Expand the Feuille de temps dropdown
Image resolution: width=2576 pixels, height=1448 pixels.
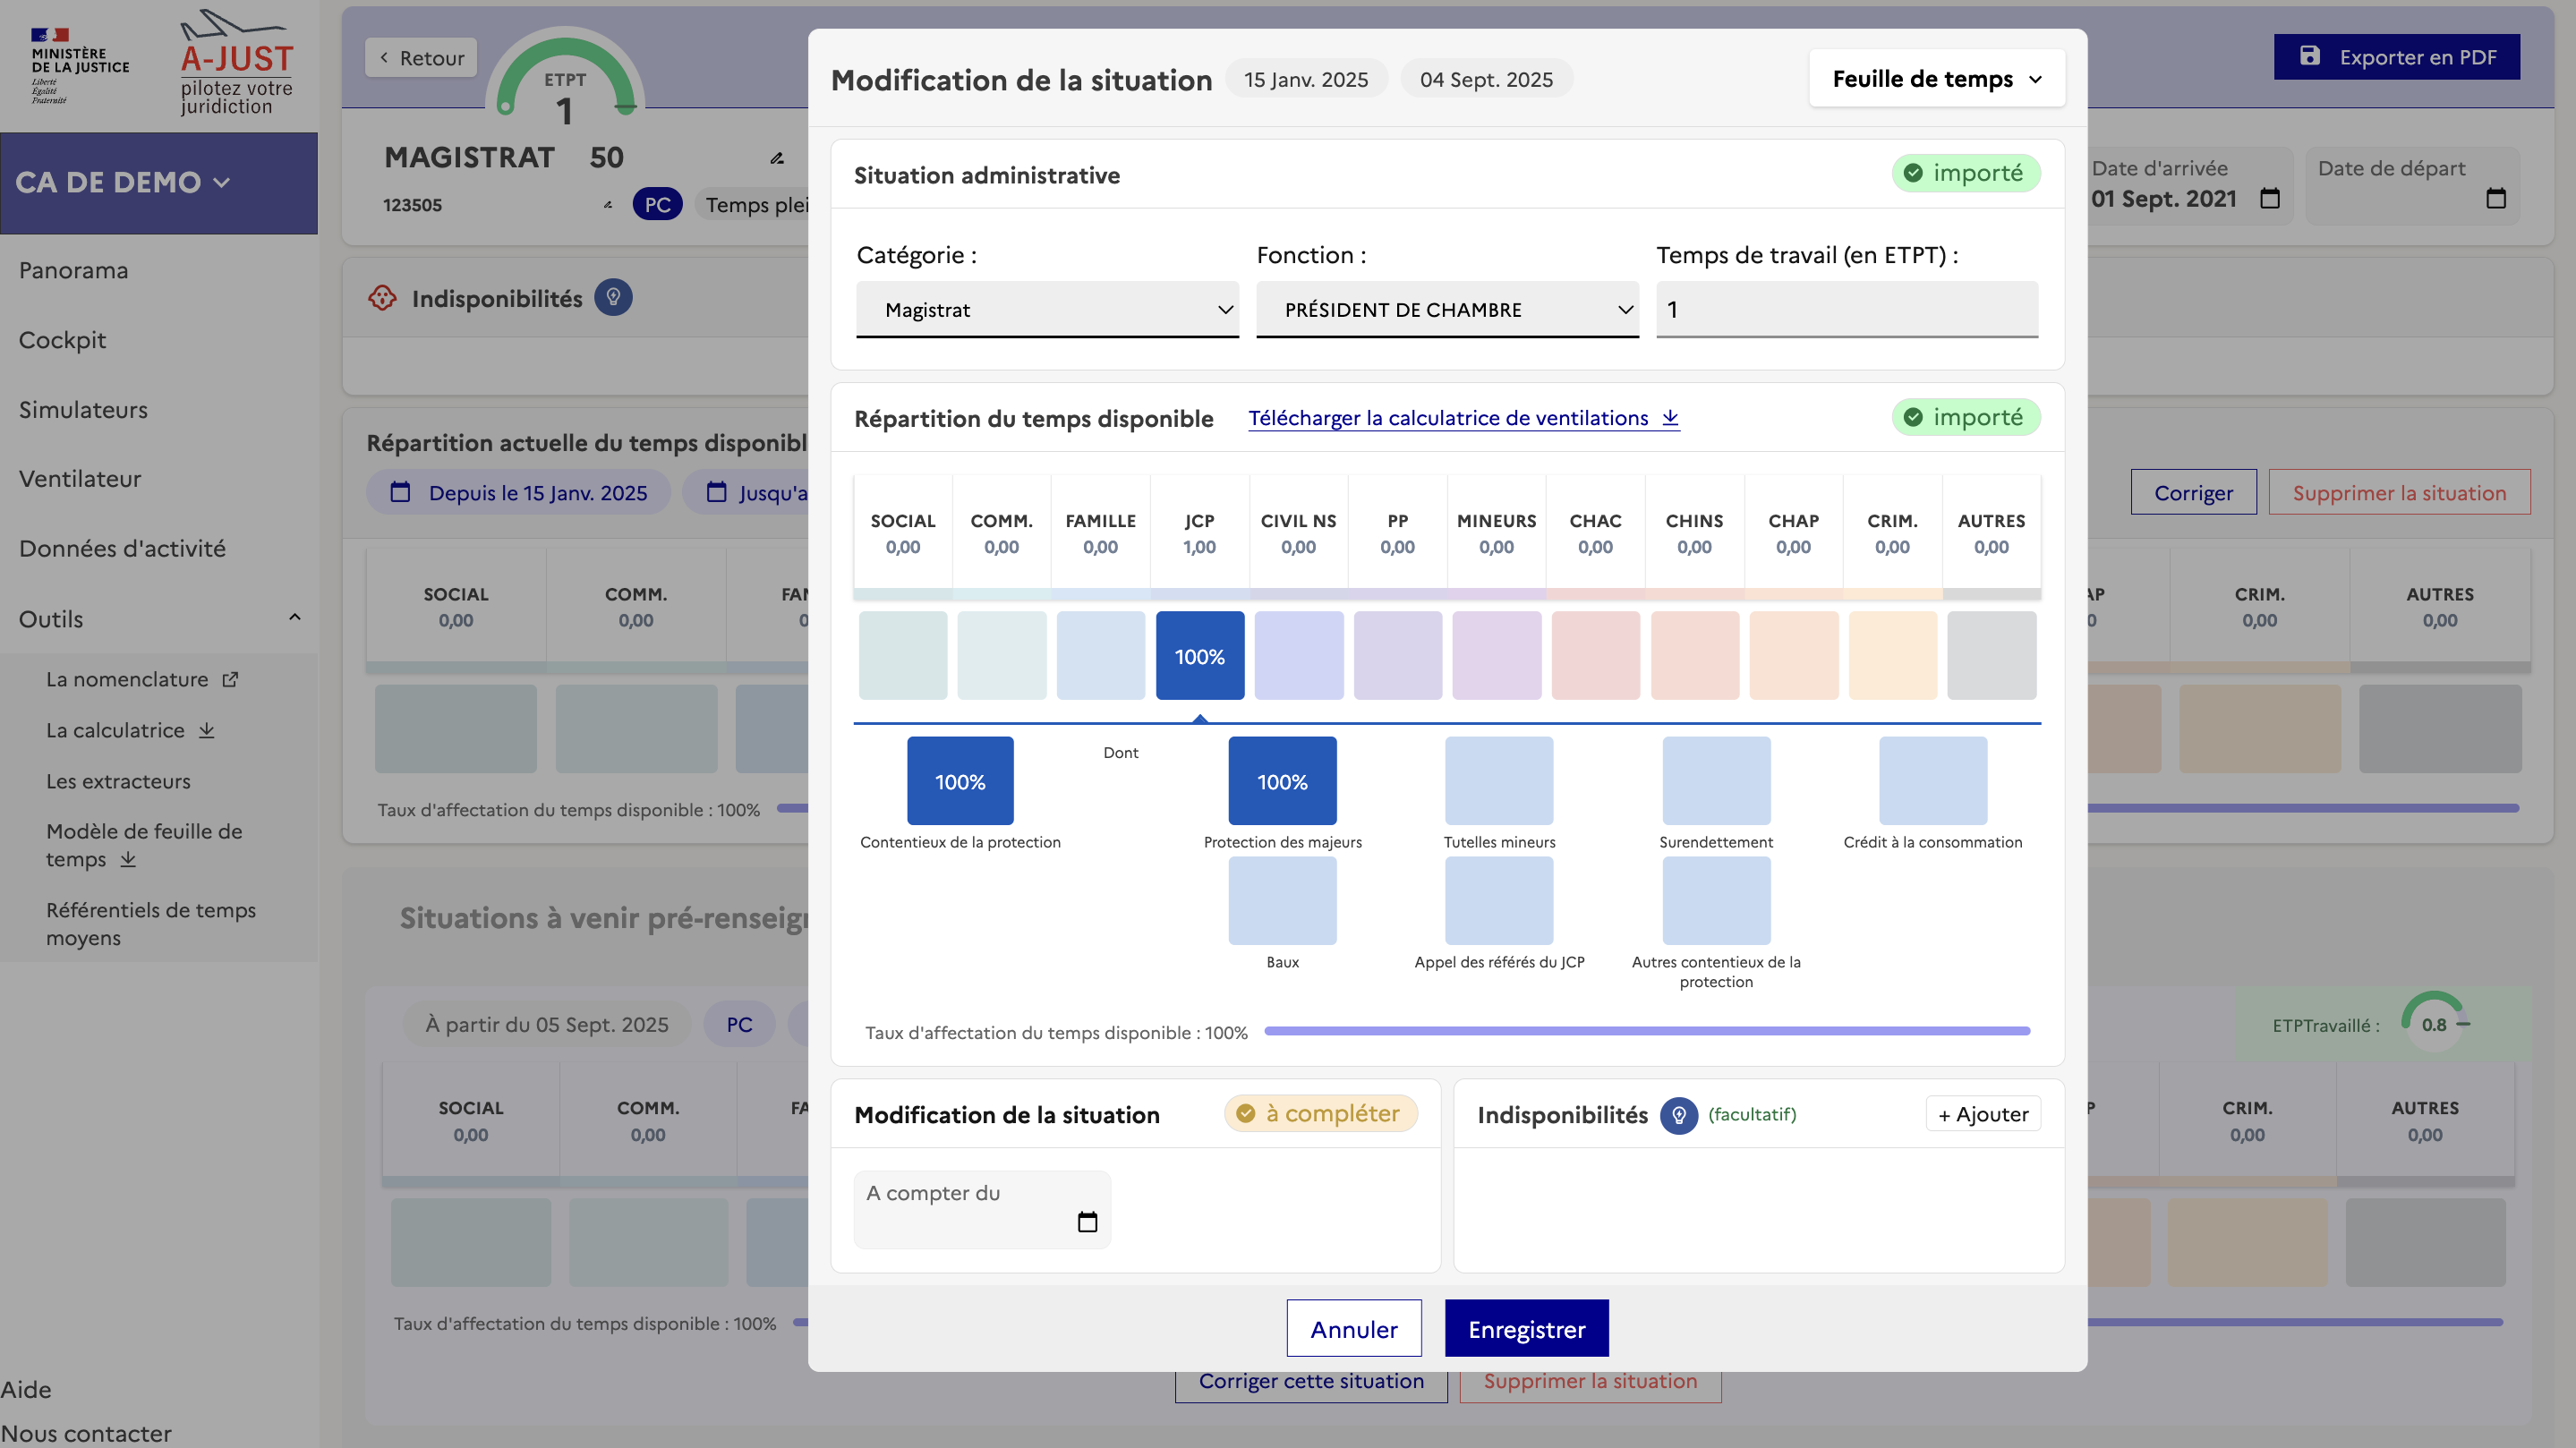[x=1936, y=79]
